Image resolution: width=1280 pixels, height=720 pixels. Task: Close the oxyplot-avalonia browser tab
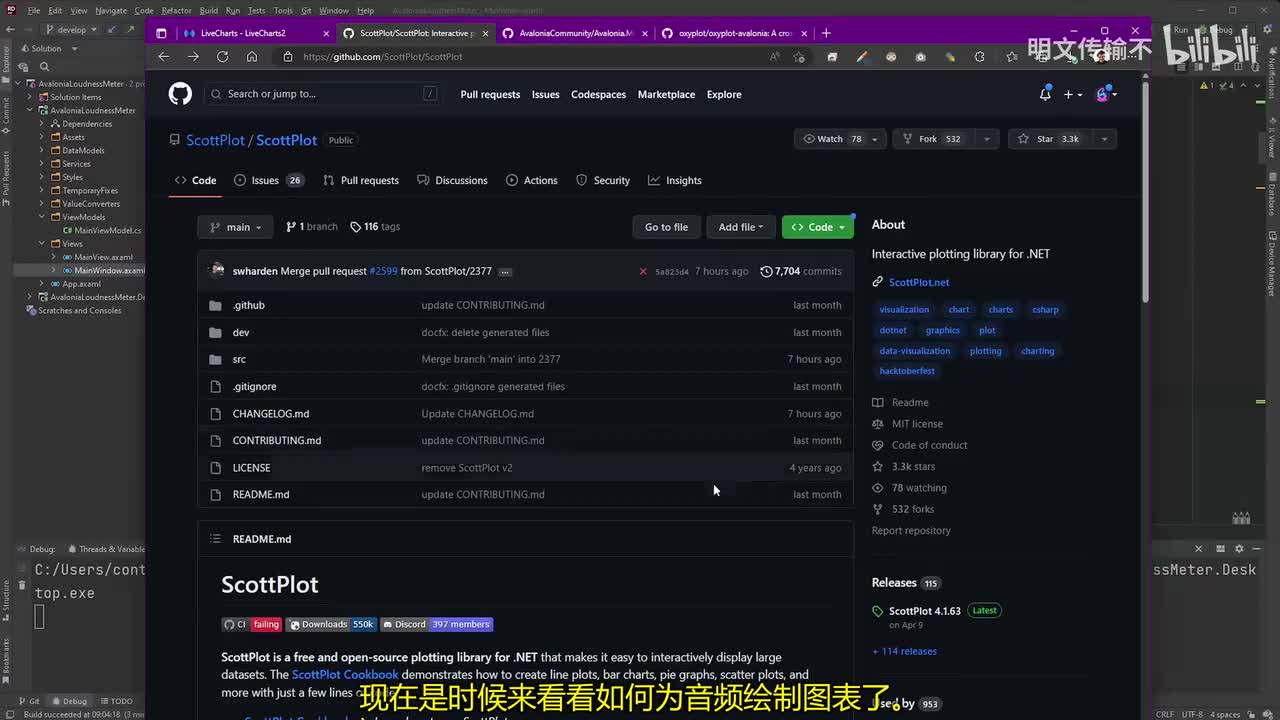tap(806, 33)
